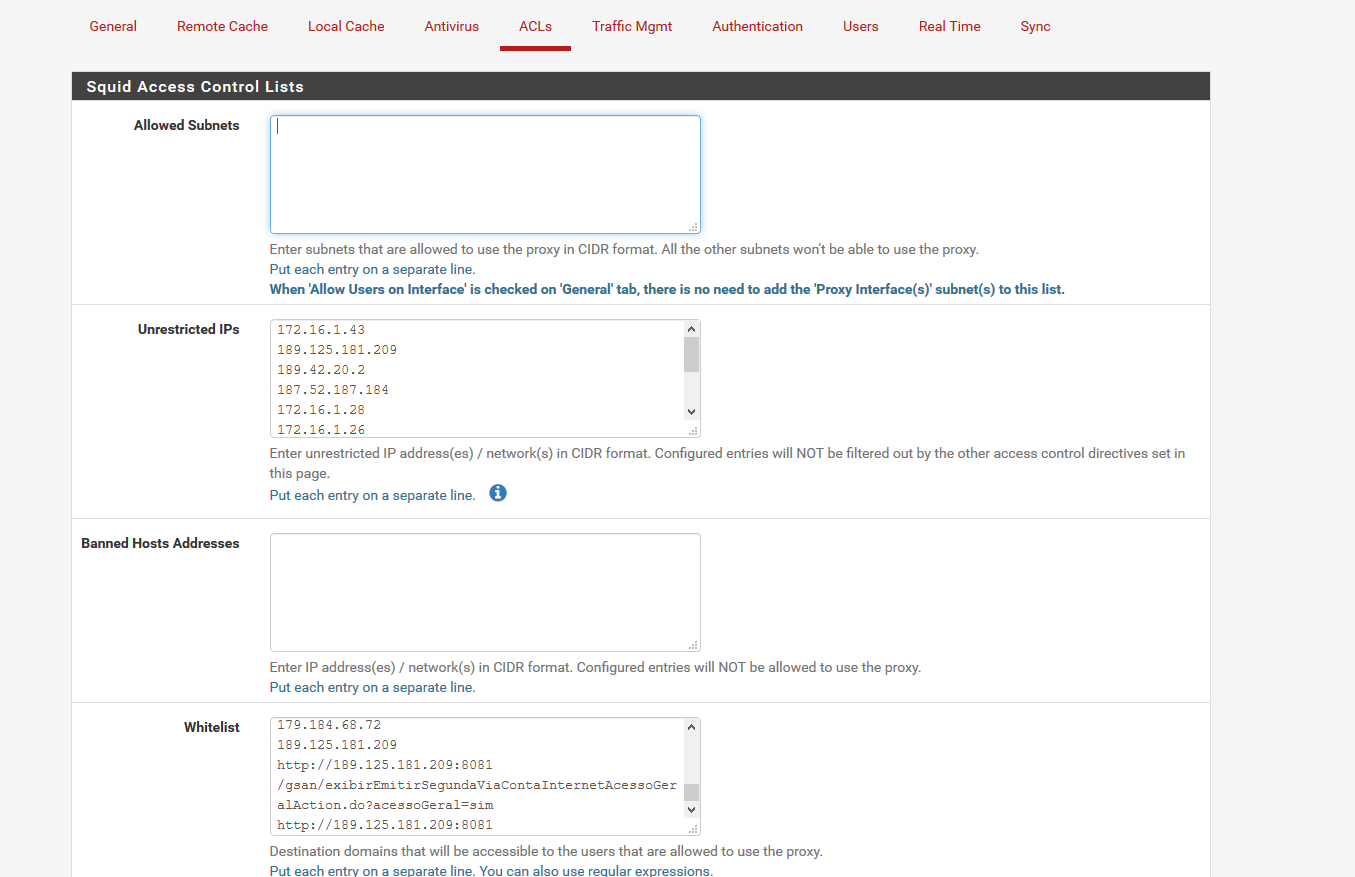Screen dimensions: 1355x877
Task: Click inside the Allowed Subnets text area
Action: (x=485, y=175)
